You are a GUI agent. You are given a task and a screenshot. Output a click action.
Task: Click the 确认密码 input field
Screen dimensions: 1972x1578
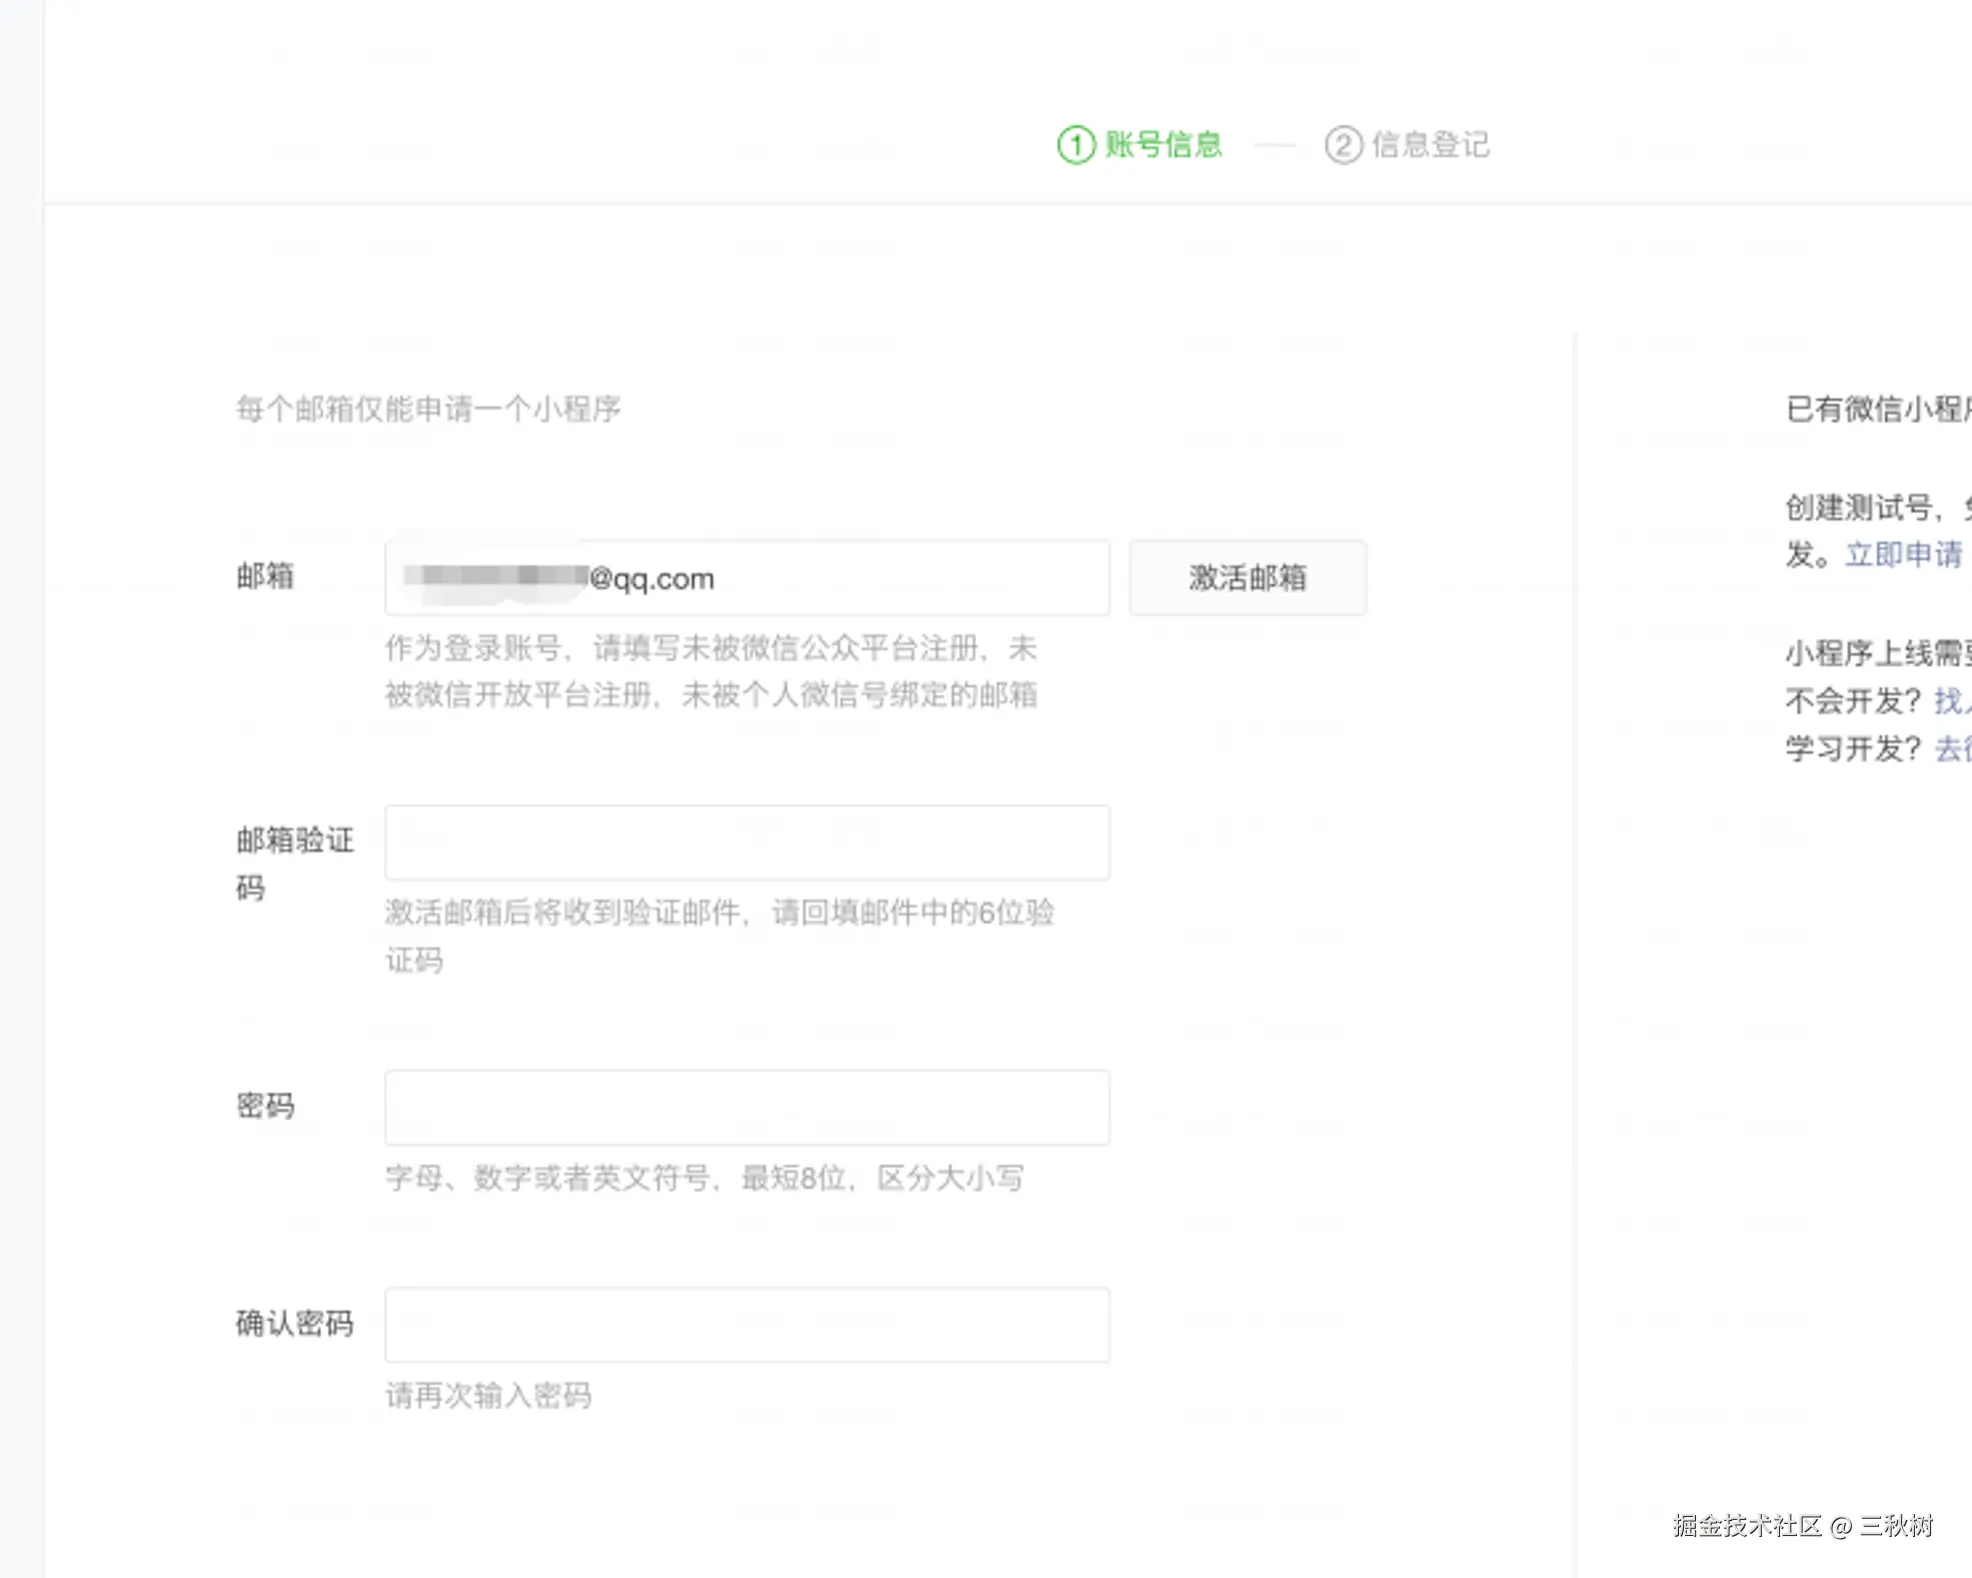pyautogui.click(x=746, y=1324)
